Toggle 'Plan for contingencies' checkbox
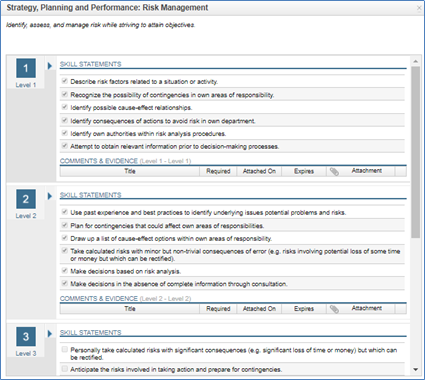425x380 pixels. pos(65,225)
